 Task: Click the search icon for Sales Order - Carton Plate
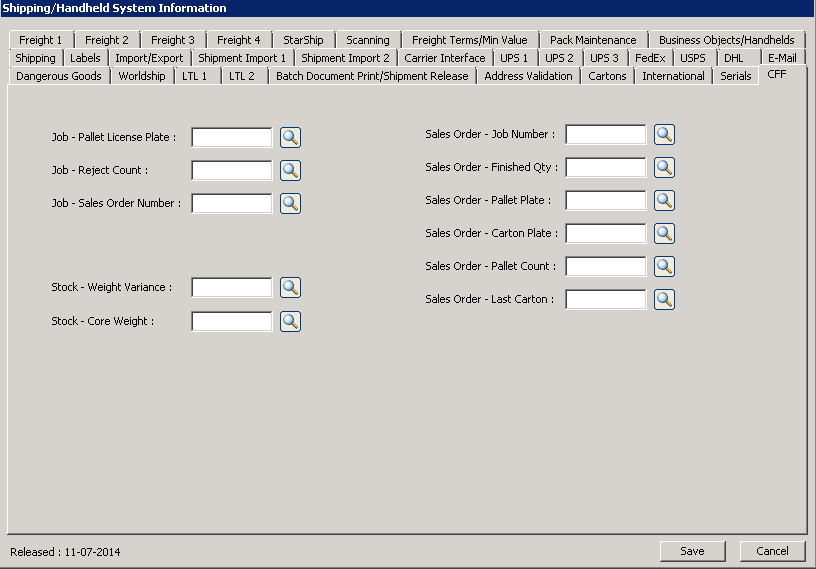(x=664, y=234)
